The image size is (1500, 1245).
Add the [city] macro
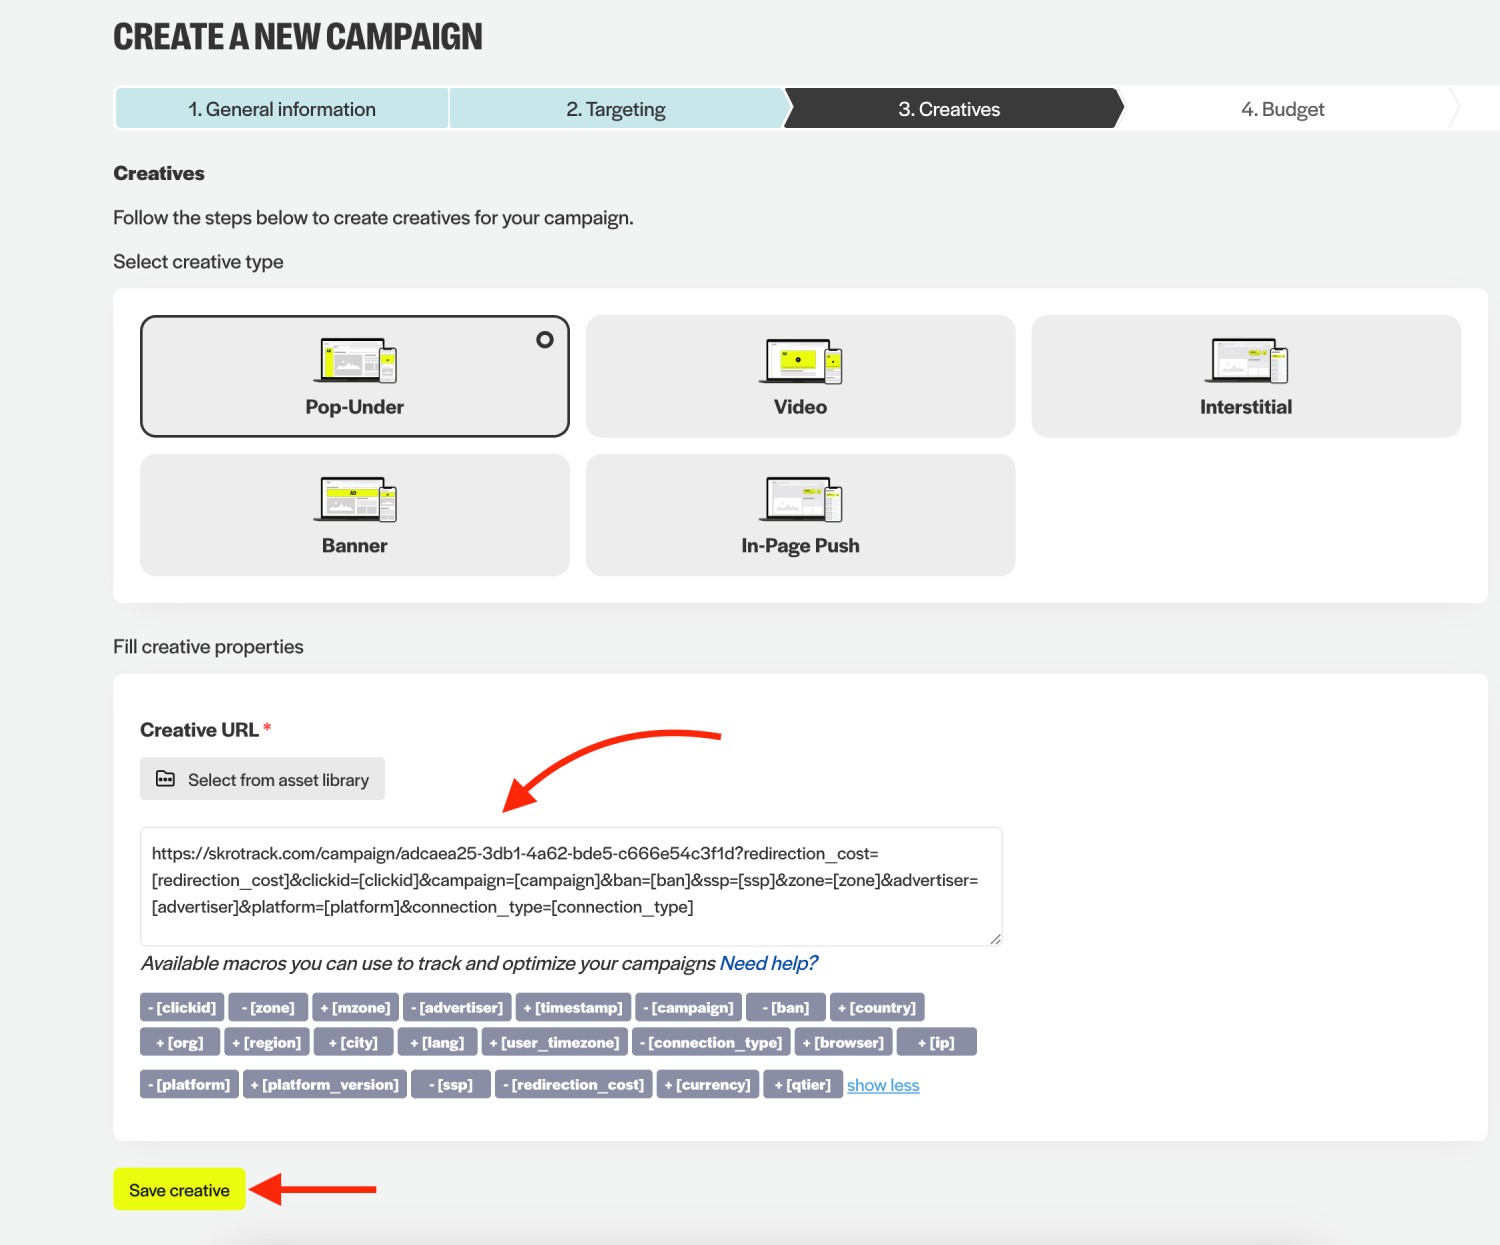tap(353, 1042)
